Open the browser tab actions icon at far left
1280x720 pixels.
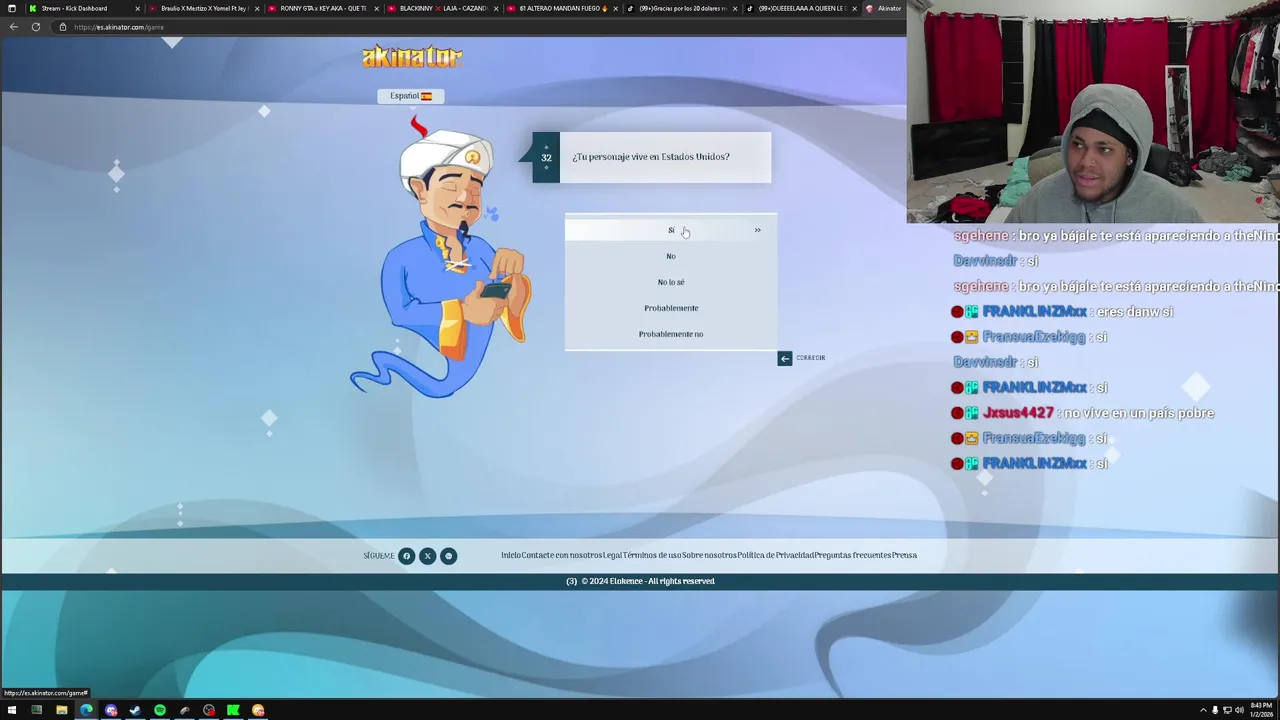coord(11,8)
